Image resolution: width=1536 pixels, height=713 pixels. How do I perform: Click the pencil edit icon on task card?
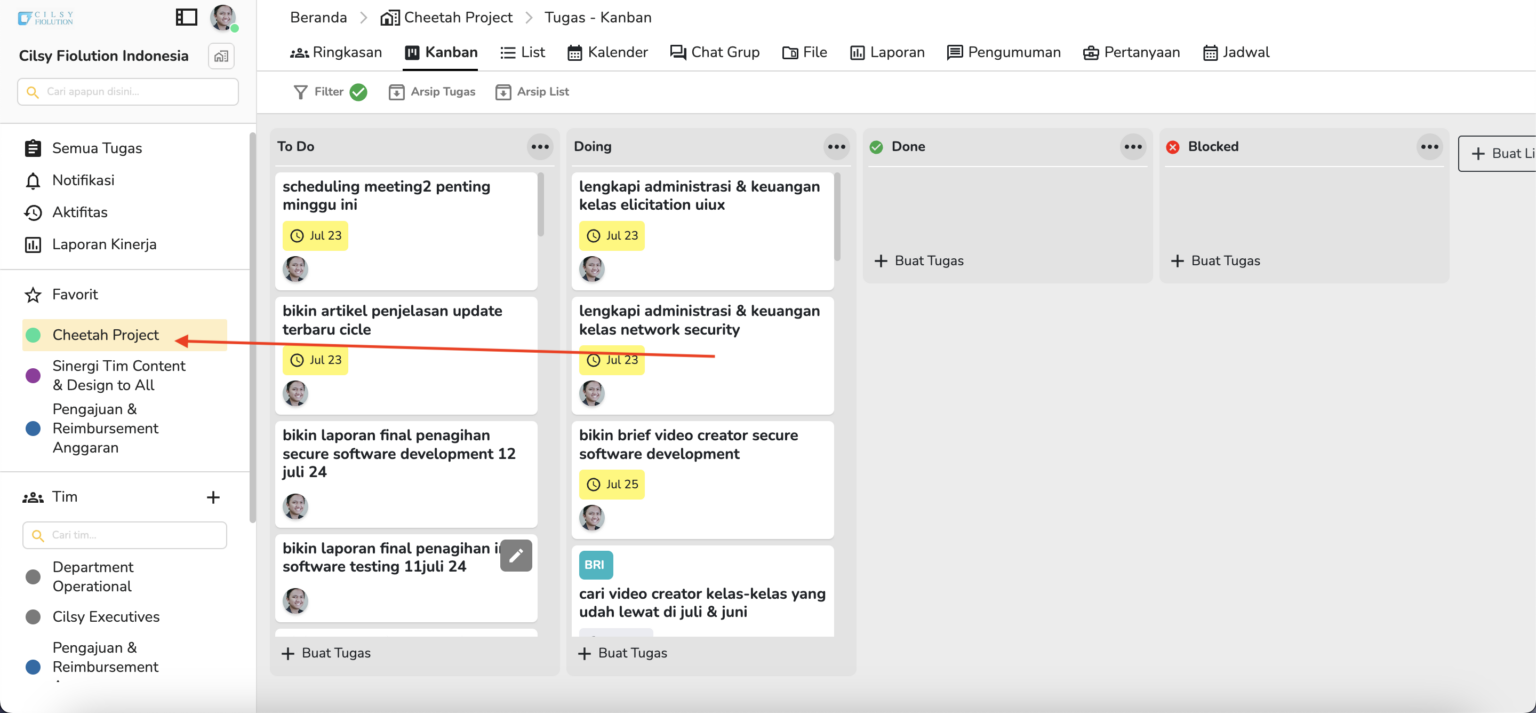click(x=516, y=555)
